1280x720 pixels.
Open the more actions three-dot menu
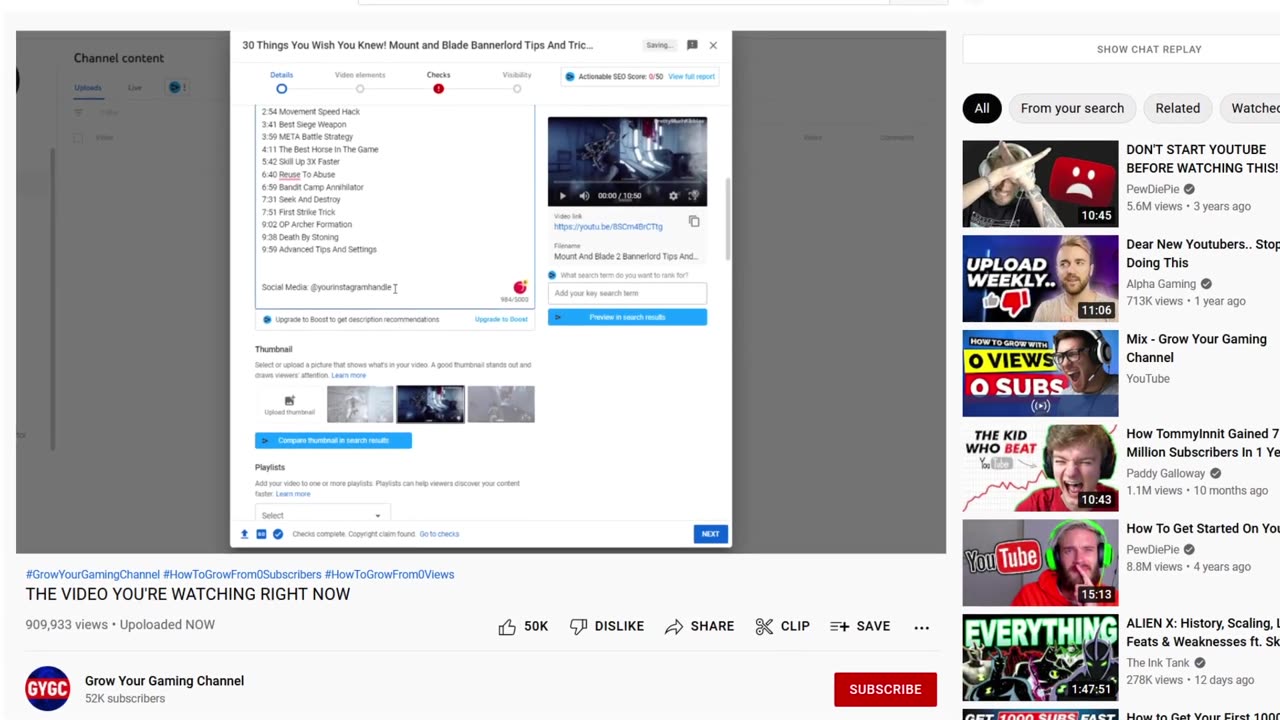[x=922, y=627]
